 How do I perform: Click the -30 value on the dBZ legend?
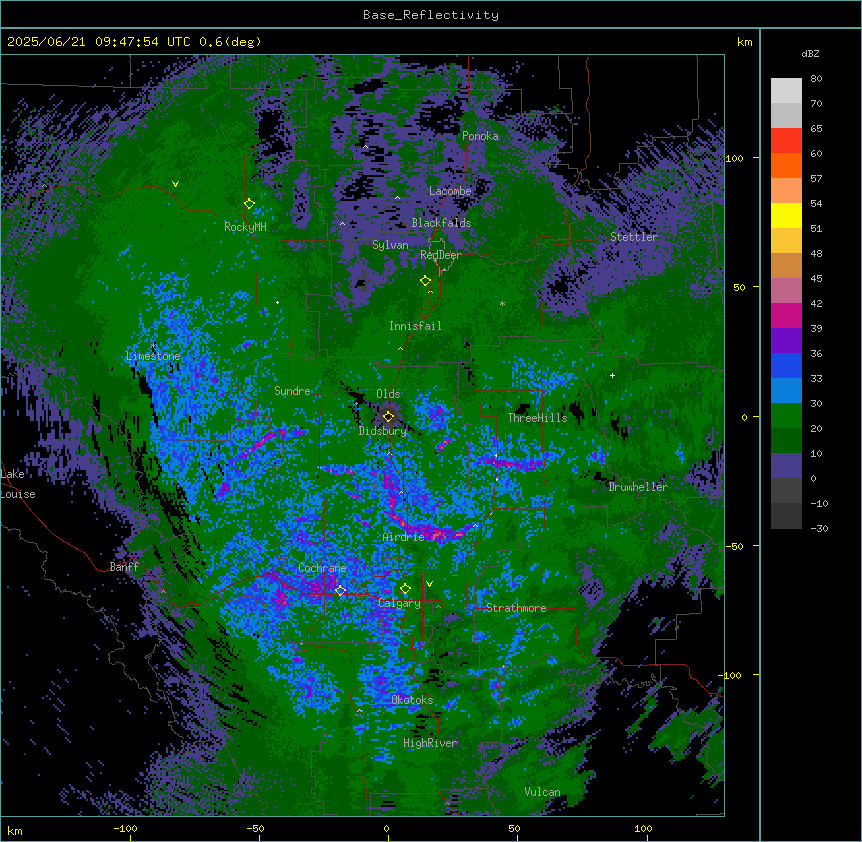[x=819, y=528]
